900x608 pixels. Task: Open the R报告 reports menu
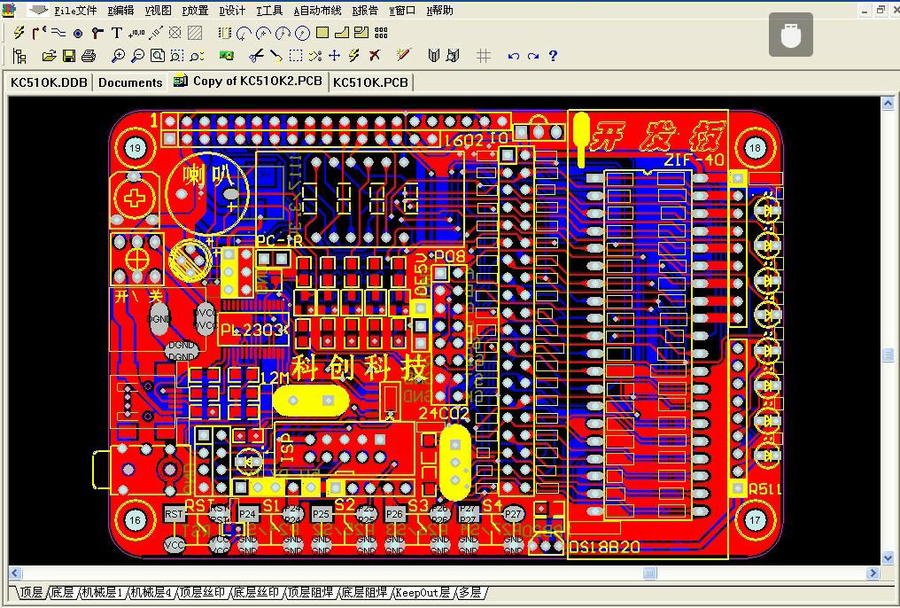pyautogui.click(x=365, y=10)
